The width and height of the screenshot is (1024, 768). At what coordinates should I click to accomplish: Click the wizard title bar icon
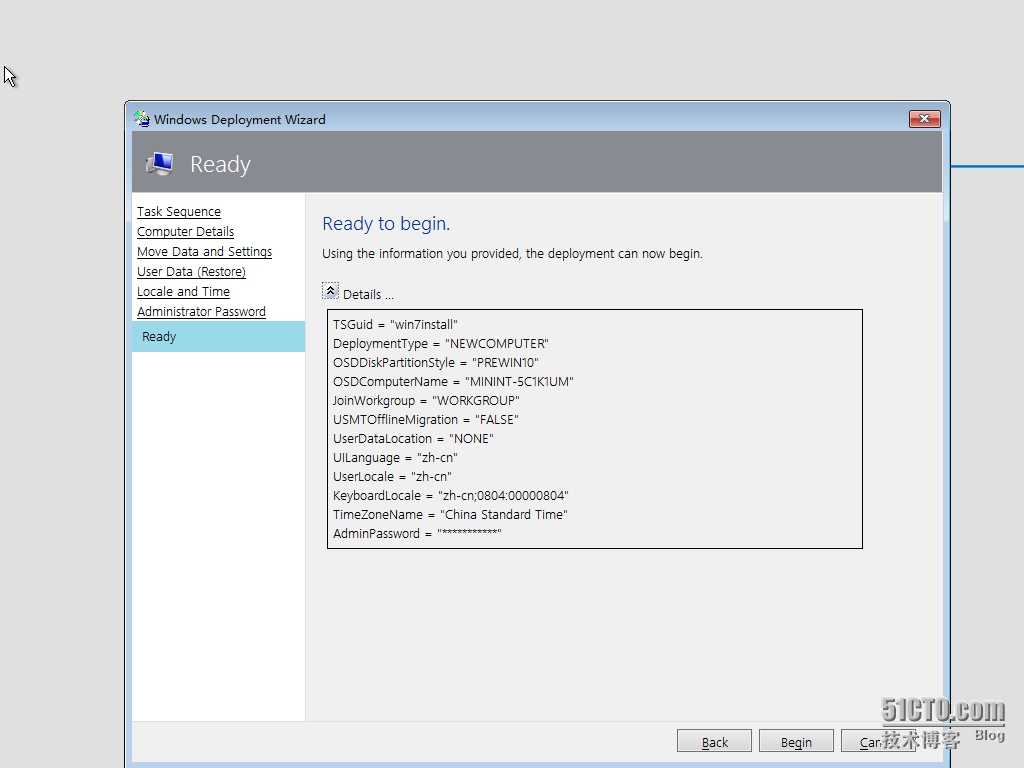click(x=142, y=119)
